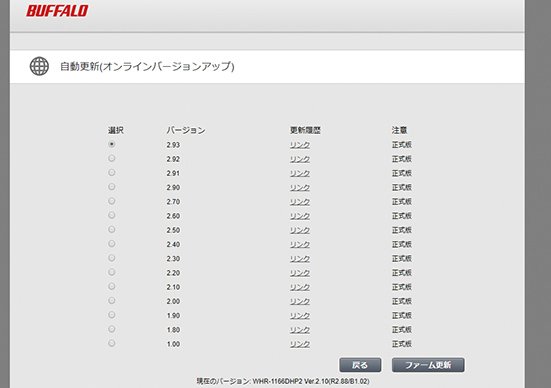Click 正式版 in the 2.93 row
The width and height of the screenshot is (551, 388).
402,145
